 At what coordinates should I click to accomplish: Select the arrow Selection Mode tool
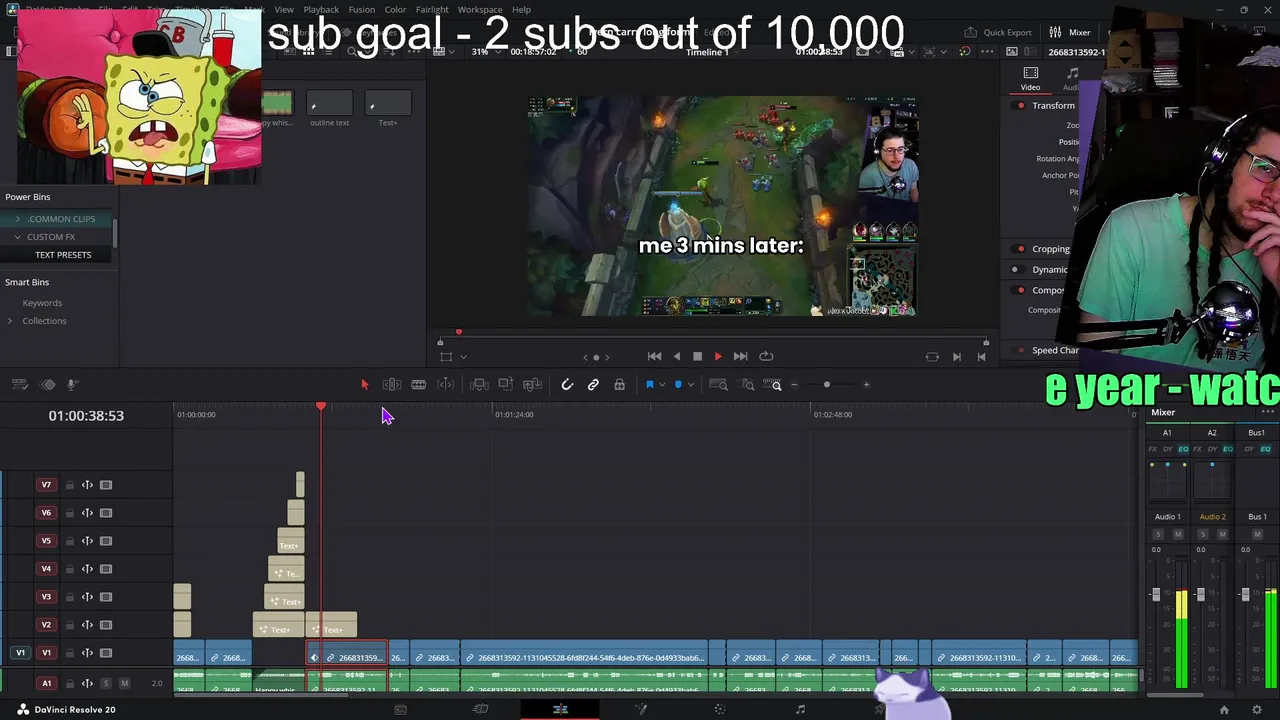click(x=364, y=385)
